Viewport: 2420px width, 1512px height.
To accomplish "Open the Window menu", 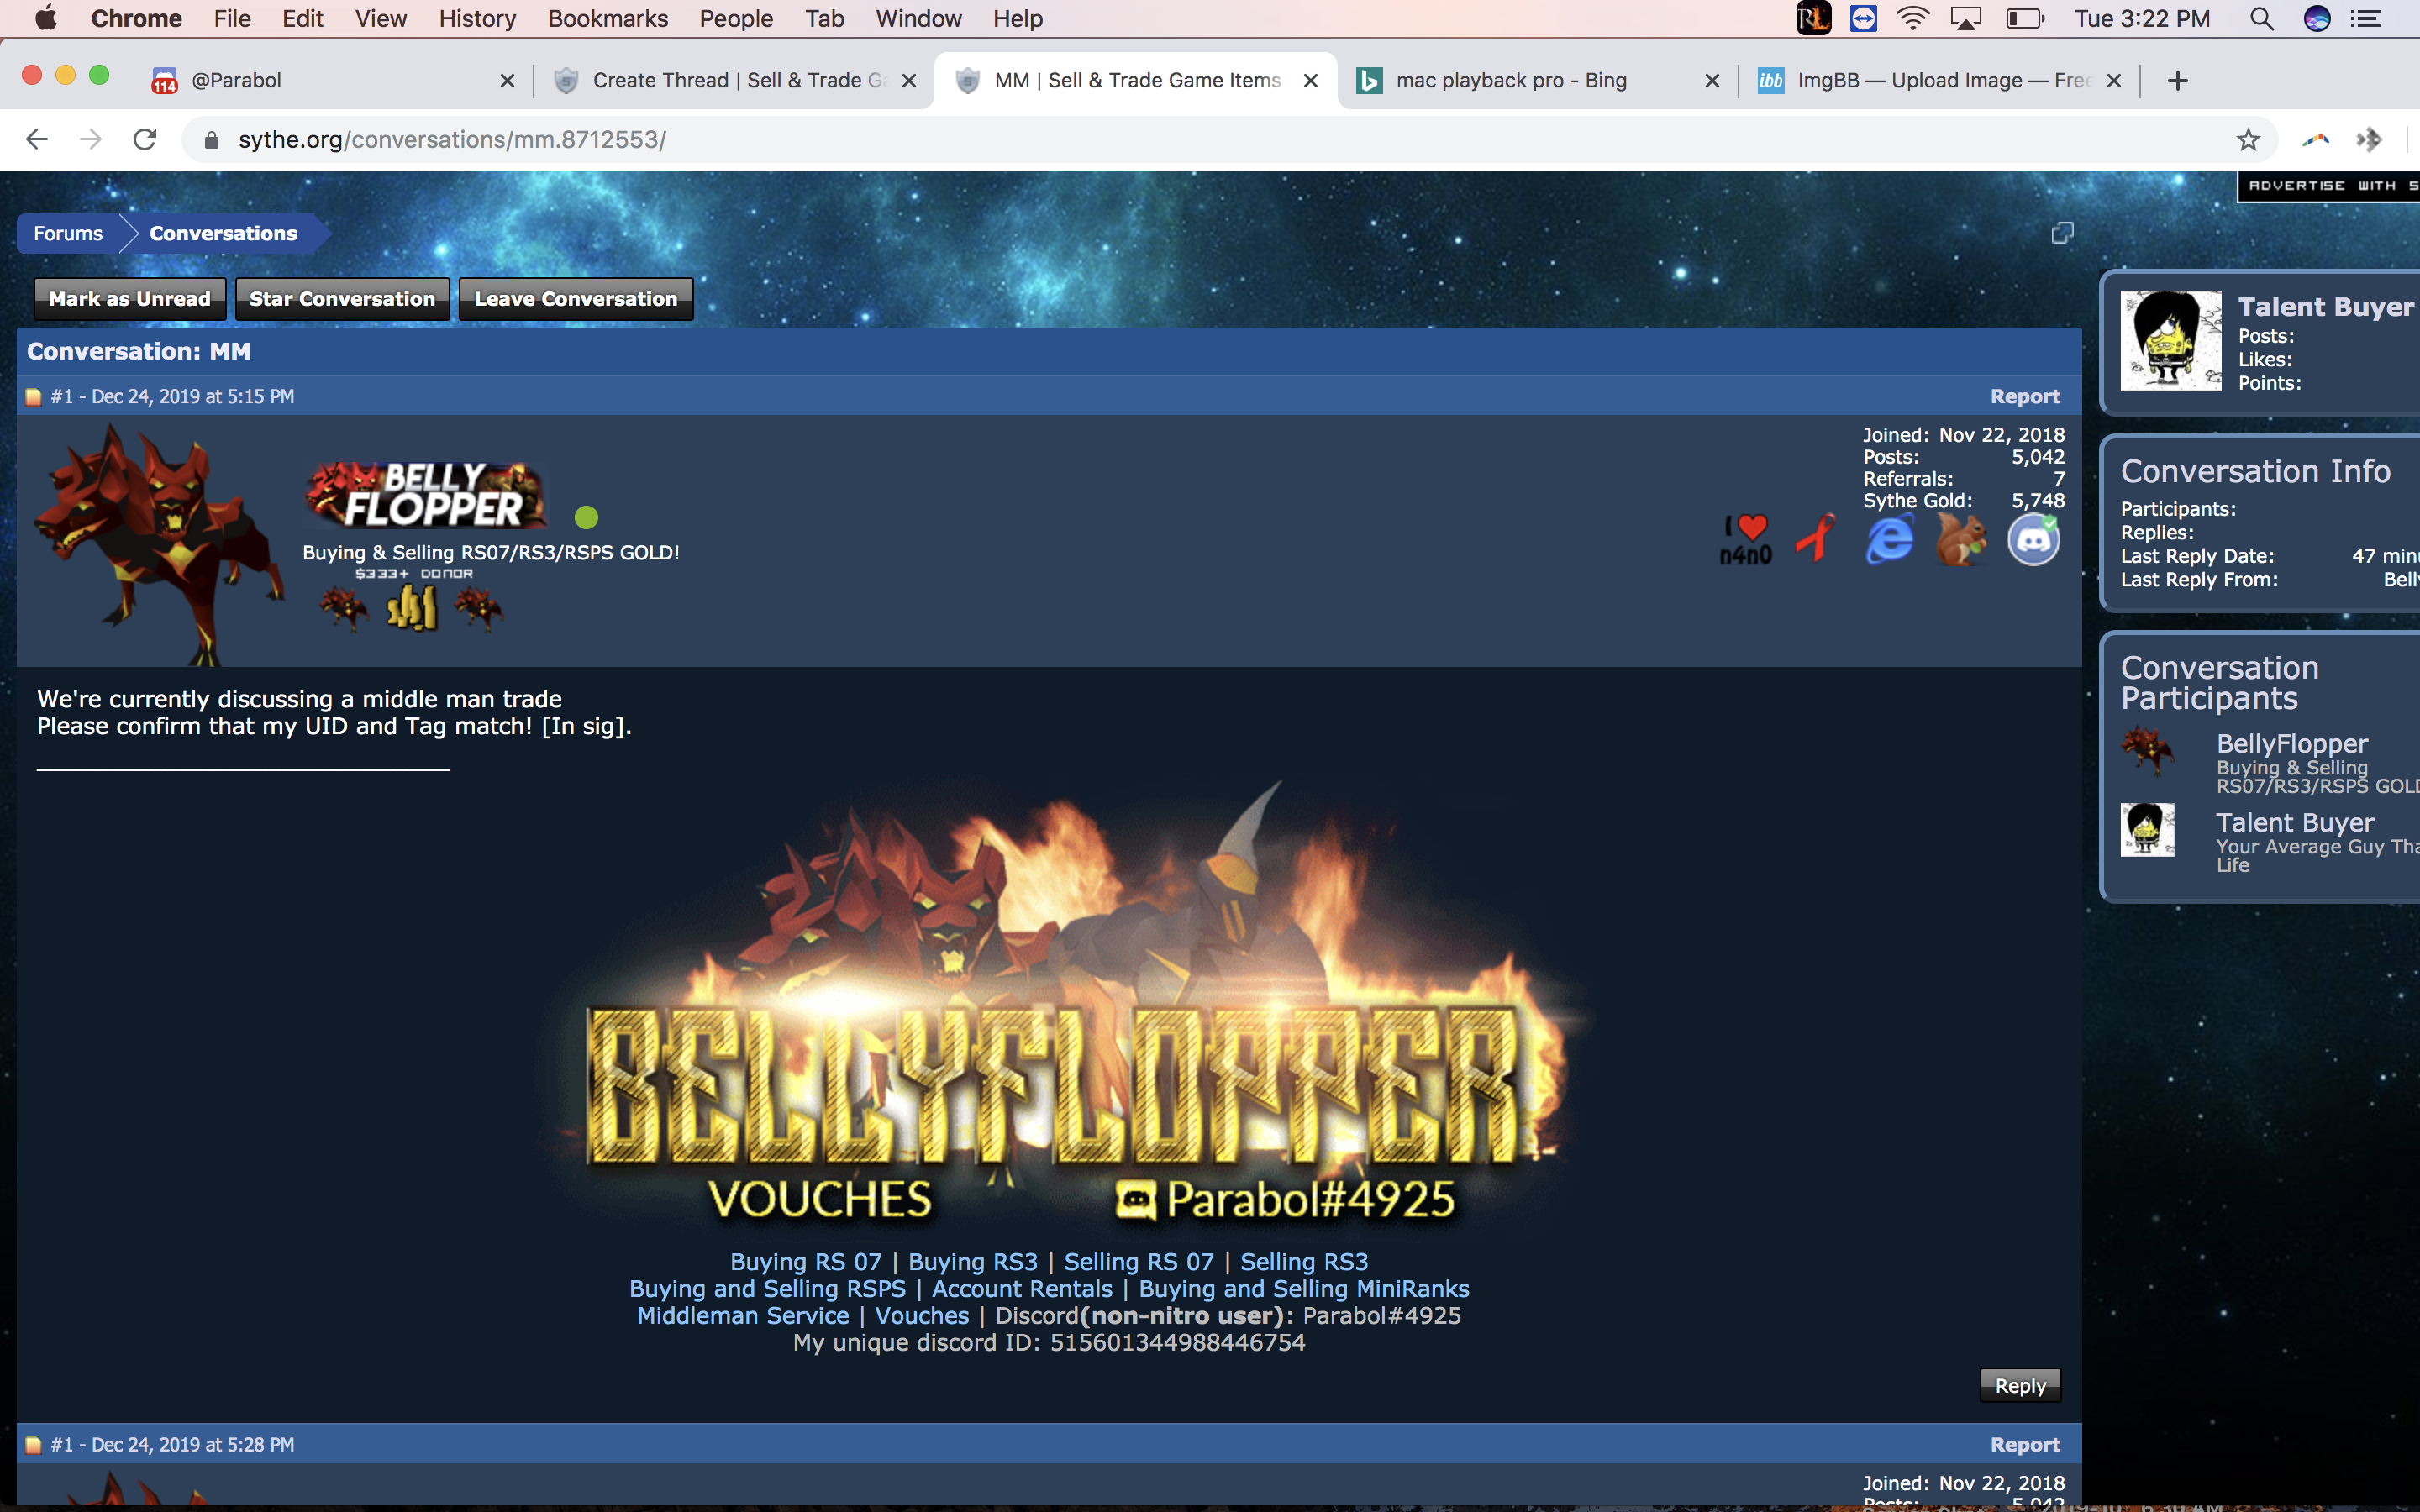I will tap(918, 18).
